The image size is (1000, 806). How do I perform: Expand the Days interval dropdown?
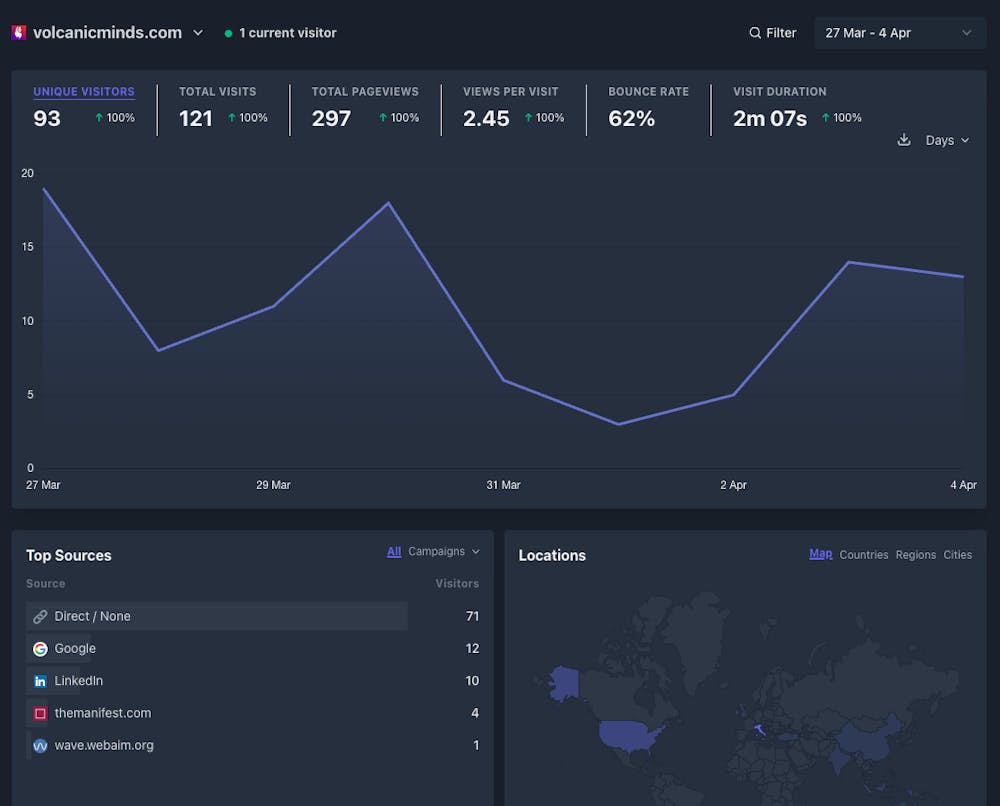[947, 140]
